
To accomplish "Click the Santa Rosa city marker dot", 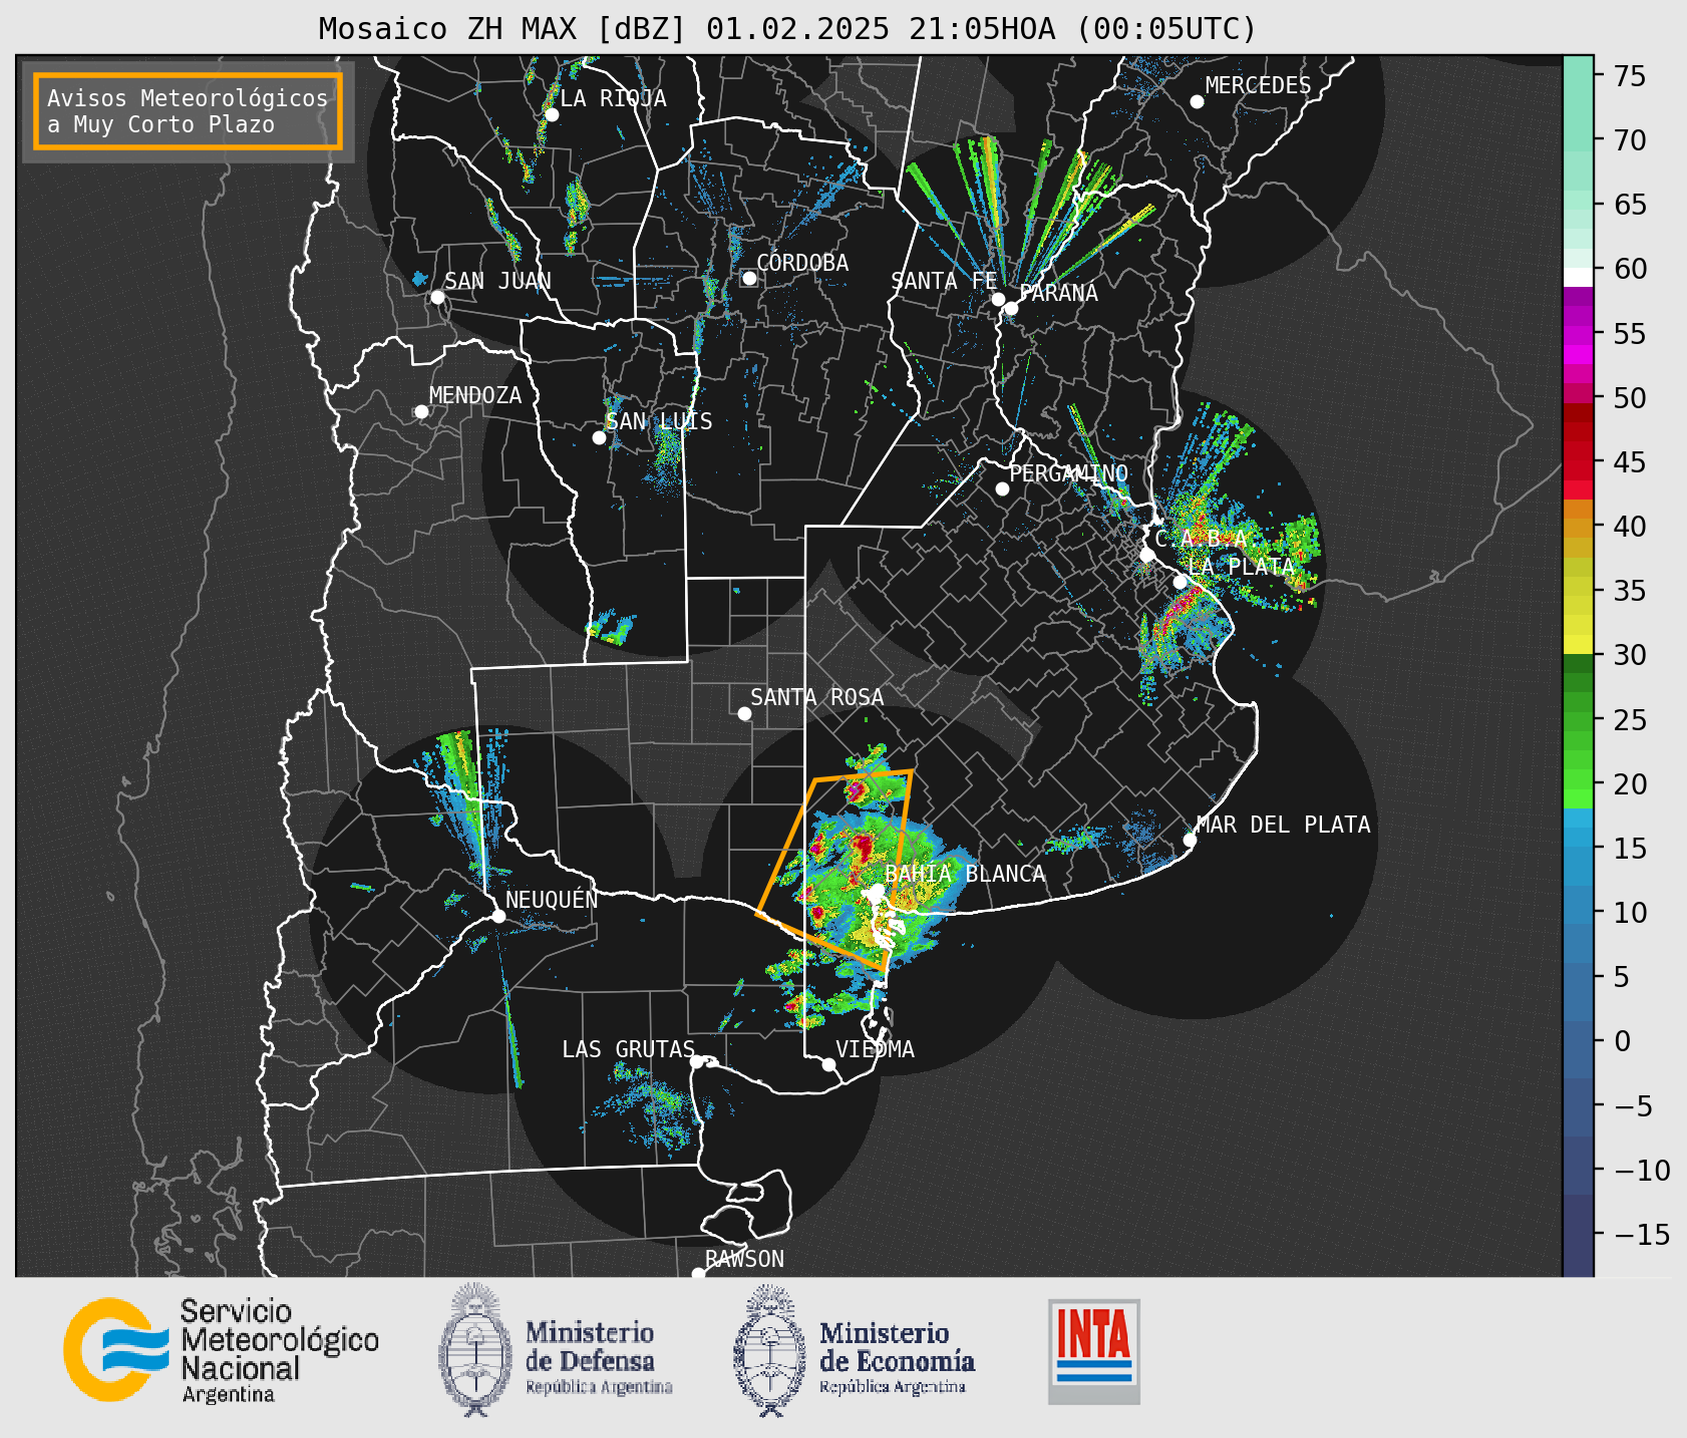I will pyautogui.click(x=744, y=713).
